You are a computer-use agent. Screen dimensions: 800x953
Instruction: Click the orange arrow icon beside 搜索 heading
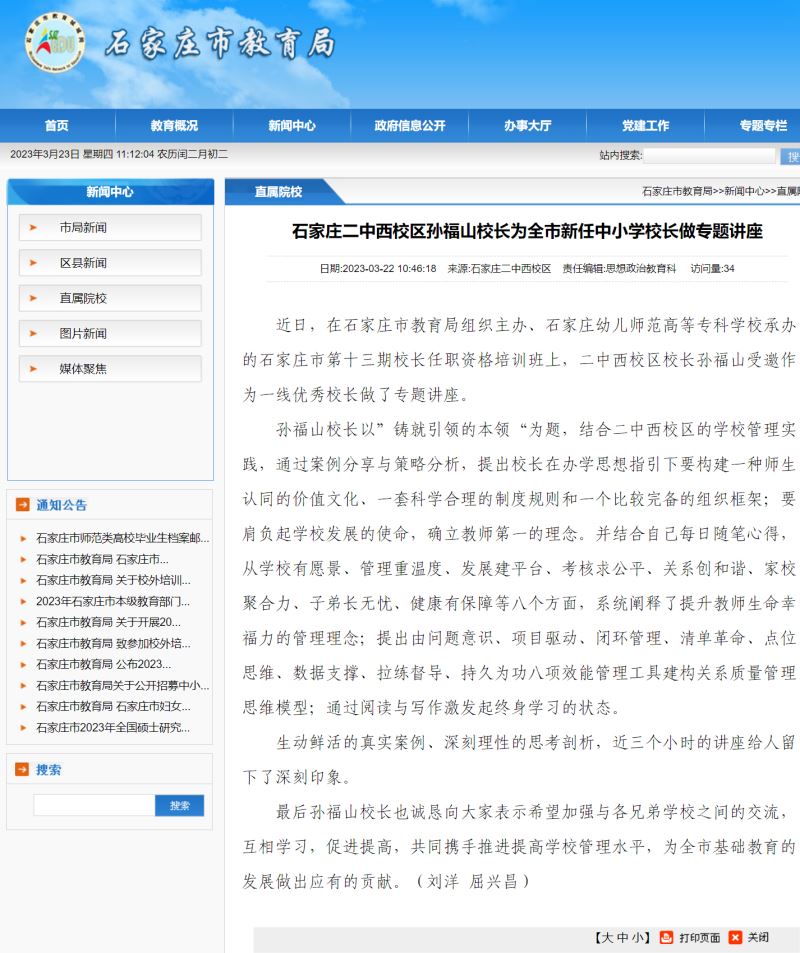click(x=22, y=769)
